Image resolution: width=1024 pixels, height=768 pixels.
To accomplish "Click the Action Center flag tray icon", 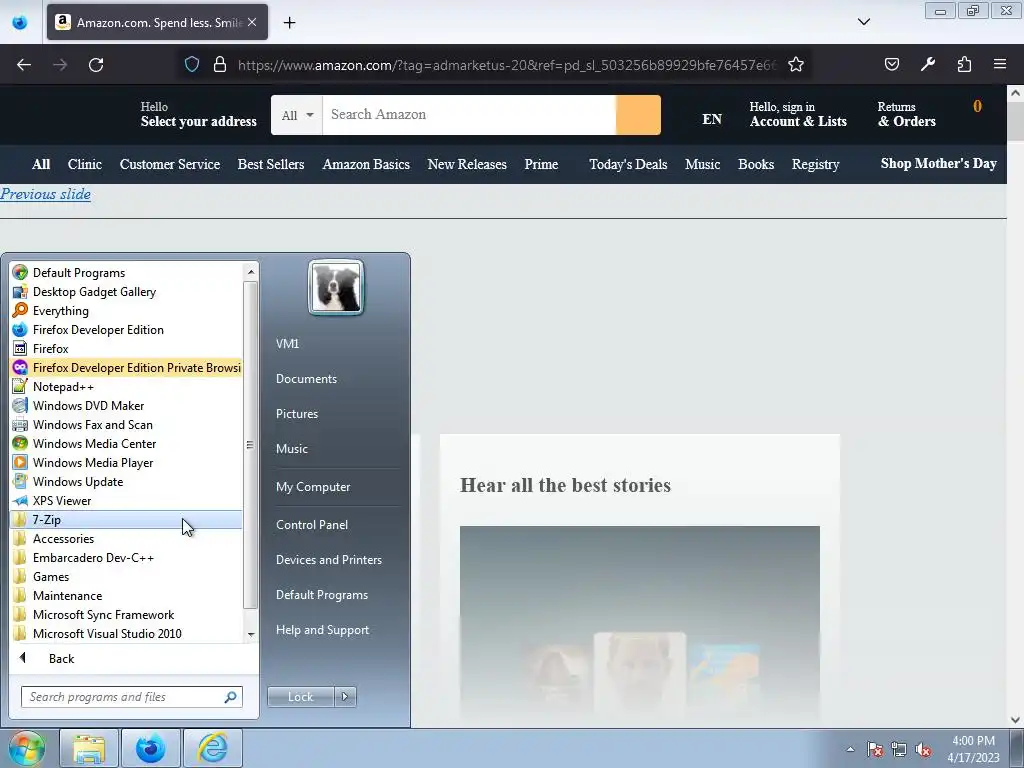I will click(x=874, y=749).
